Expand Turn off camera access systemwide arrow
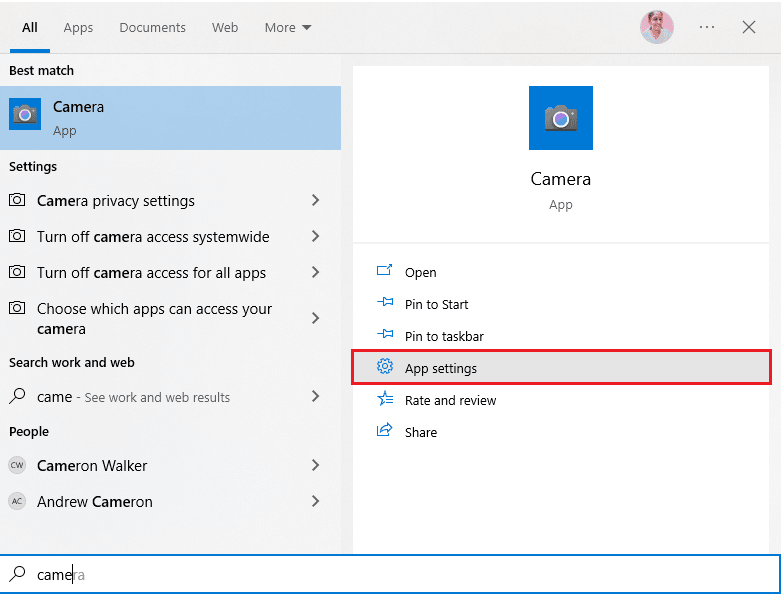This screenshot has height=594, width=781. [x=315, y=237]
